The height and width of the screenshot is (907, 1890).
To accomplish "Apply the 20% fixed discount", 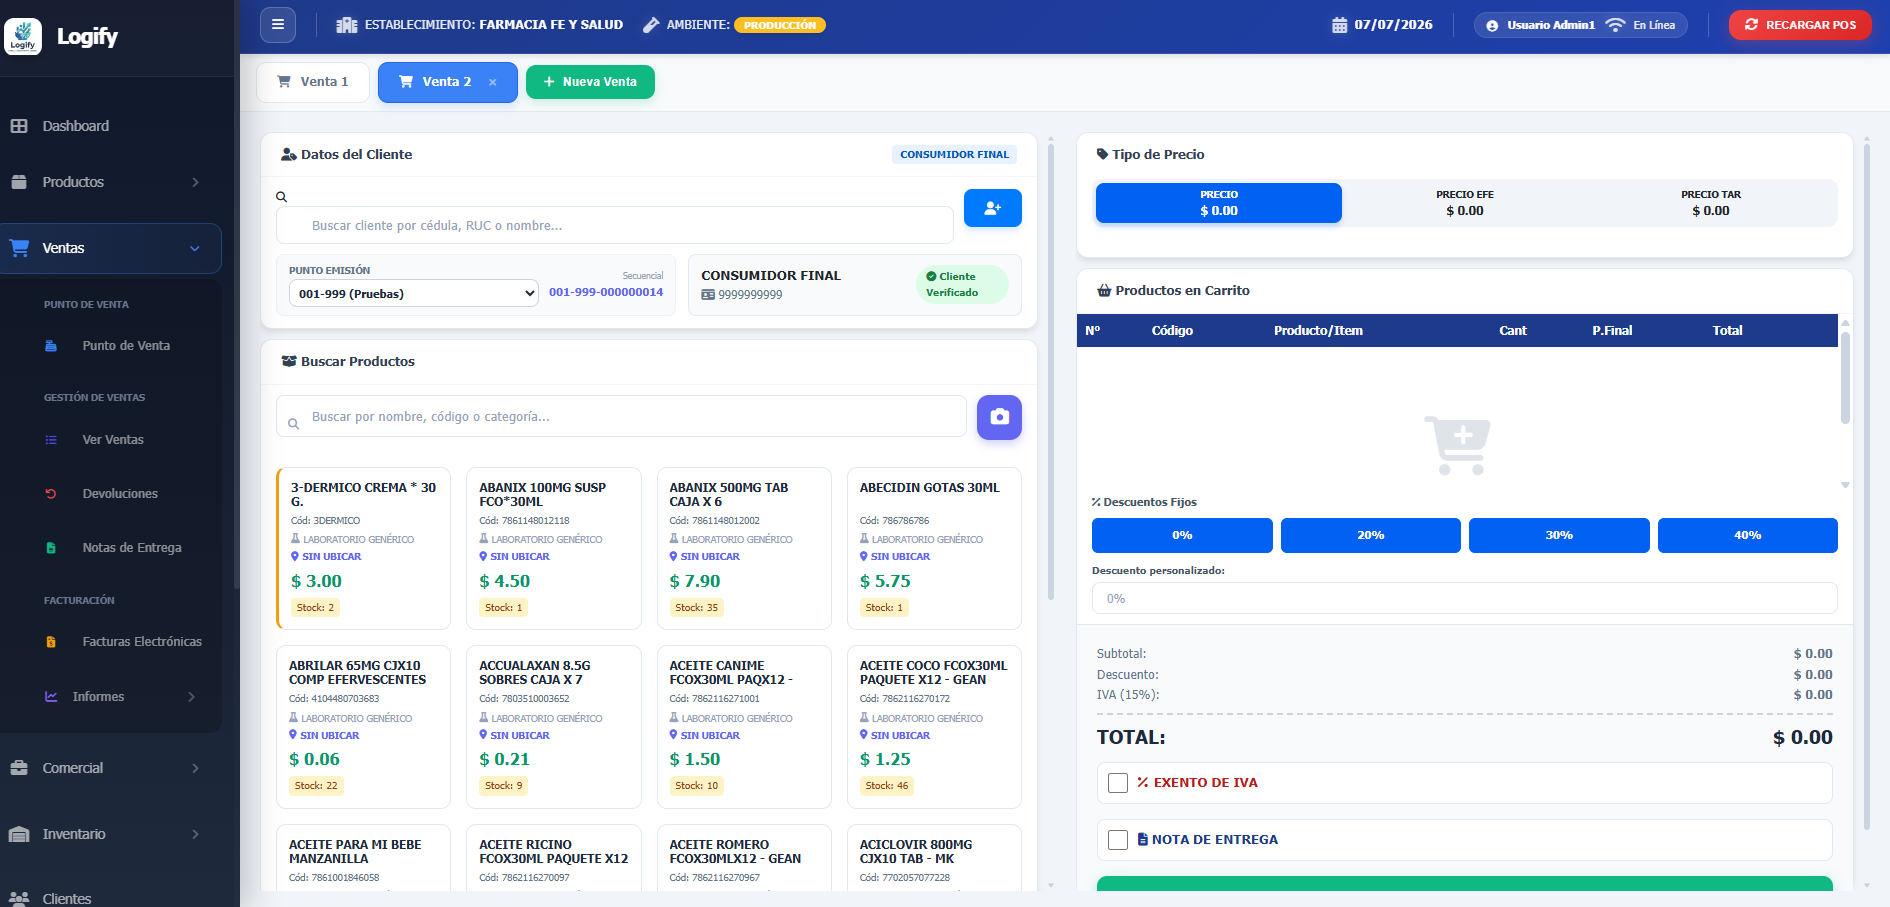I will [1371, 535].
